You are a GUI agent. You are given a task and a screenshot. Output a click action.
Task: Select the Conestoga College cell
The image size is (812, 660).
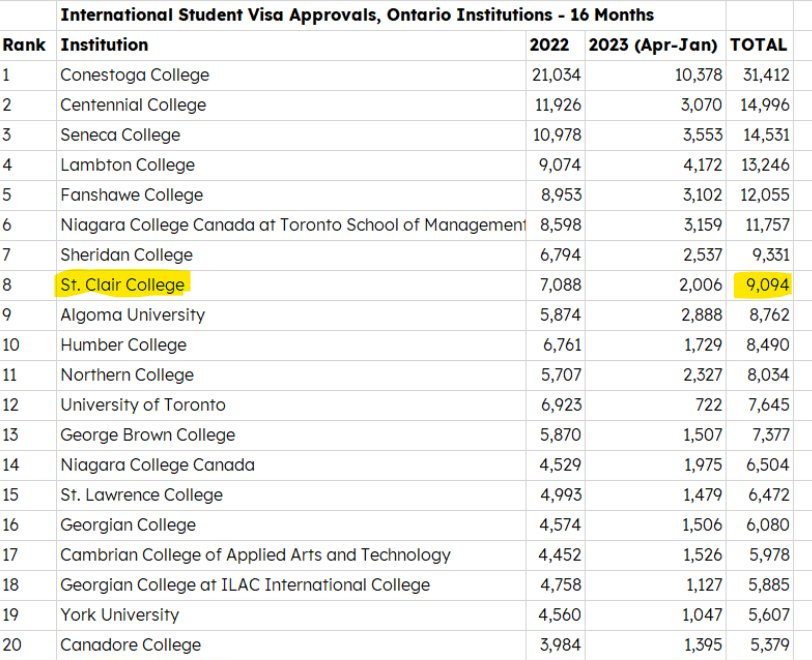coord(291,75)
